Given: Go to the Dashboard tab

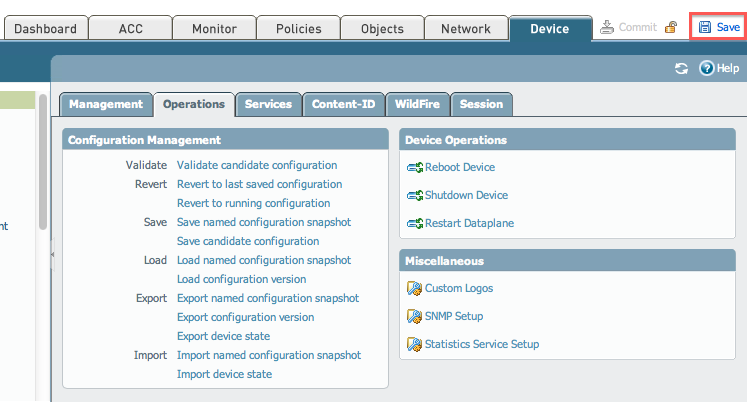Looking at the screenshot, I should tap(44, 29).
